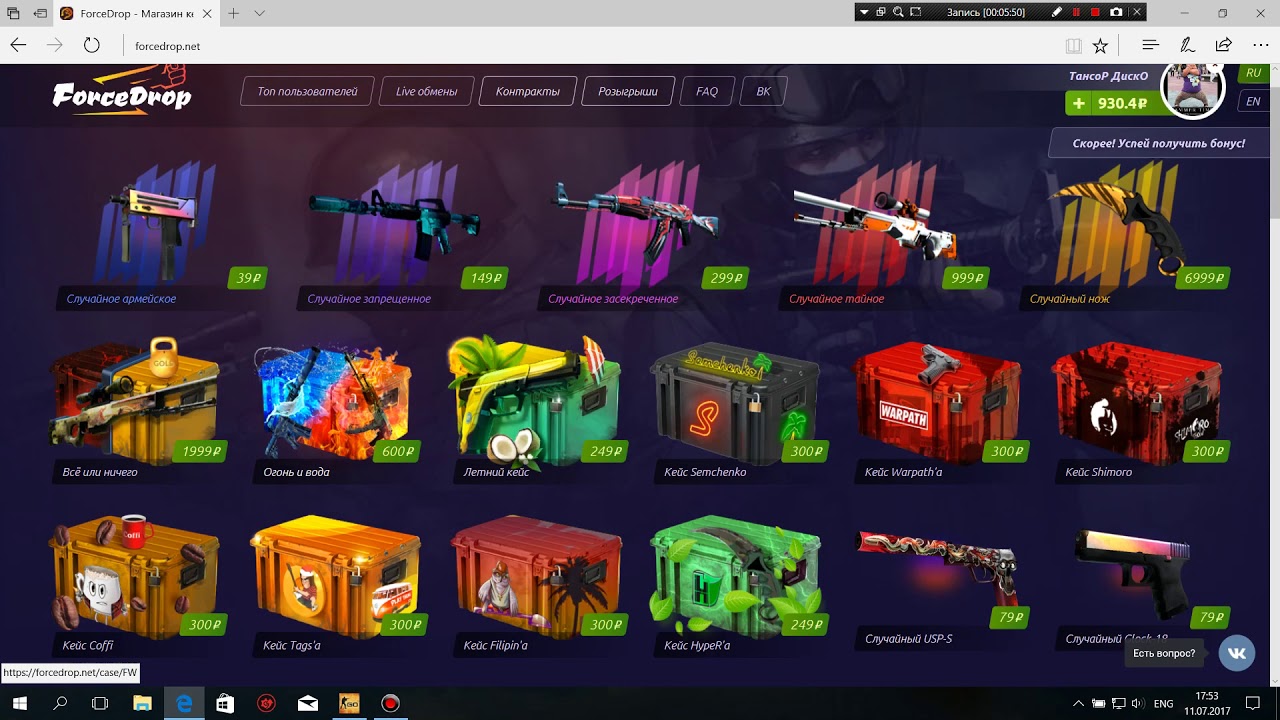Screen dimensions: 1280x720
Task: Click the VK Есть вопрос? chat button
Action: pos(1237,653)
